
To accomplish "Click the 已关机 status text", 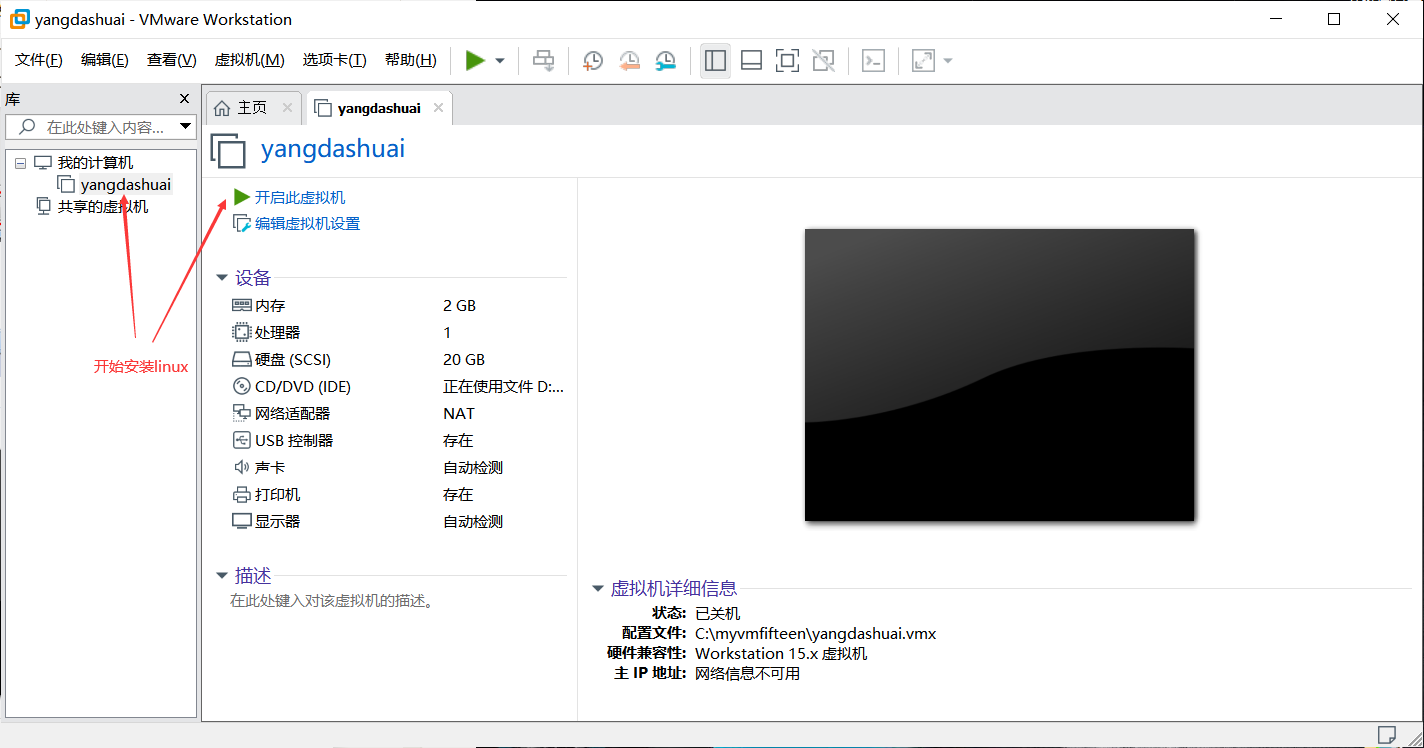I will pyautogui.click(x=718, y=613).
